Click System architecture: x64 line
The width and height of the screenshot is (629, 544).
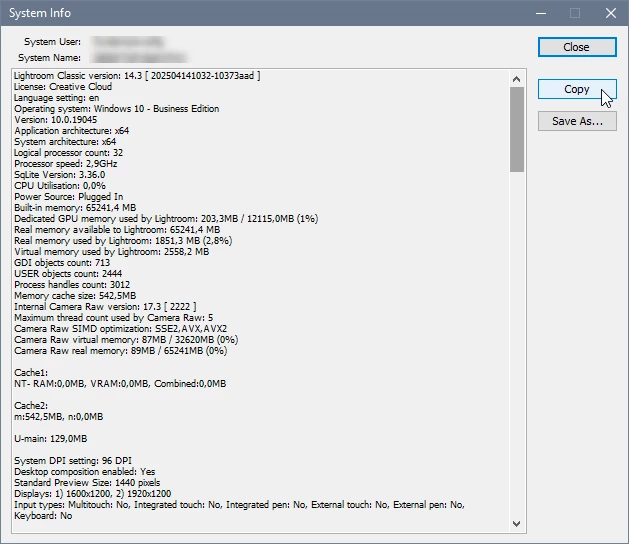(x=65, y=142)
